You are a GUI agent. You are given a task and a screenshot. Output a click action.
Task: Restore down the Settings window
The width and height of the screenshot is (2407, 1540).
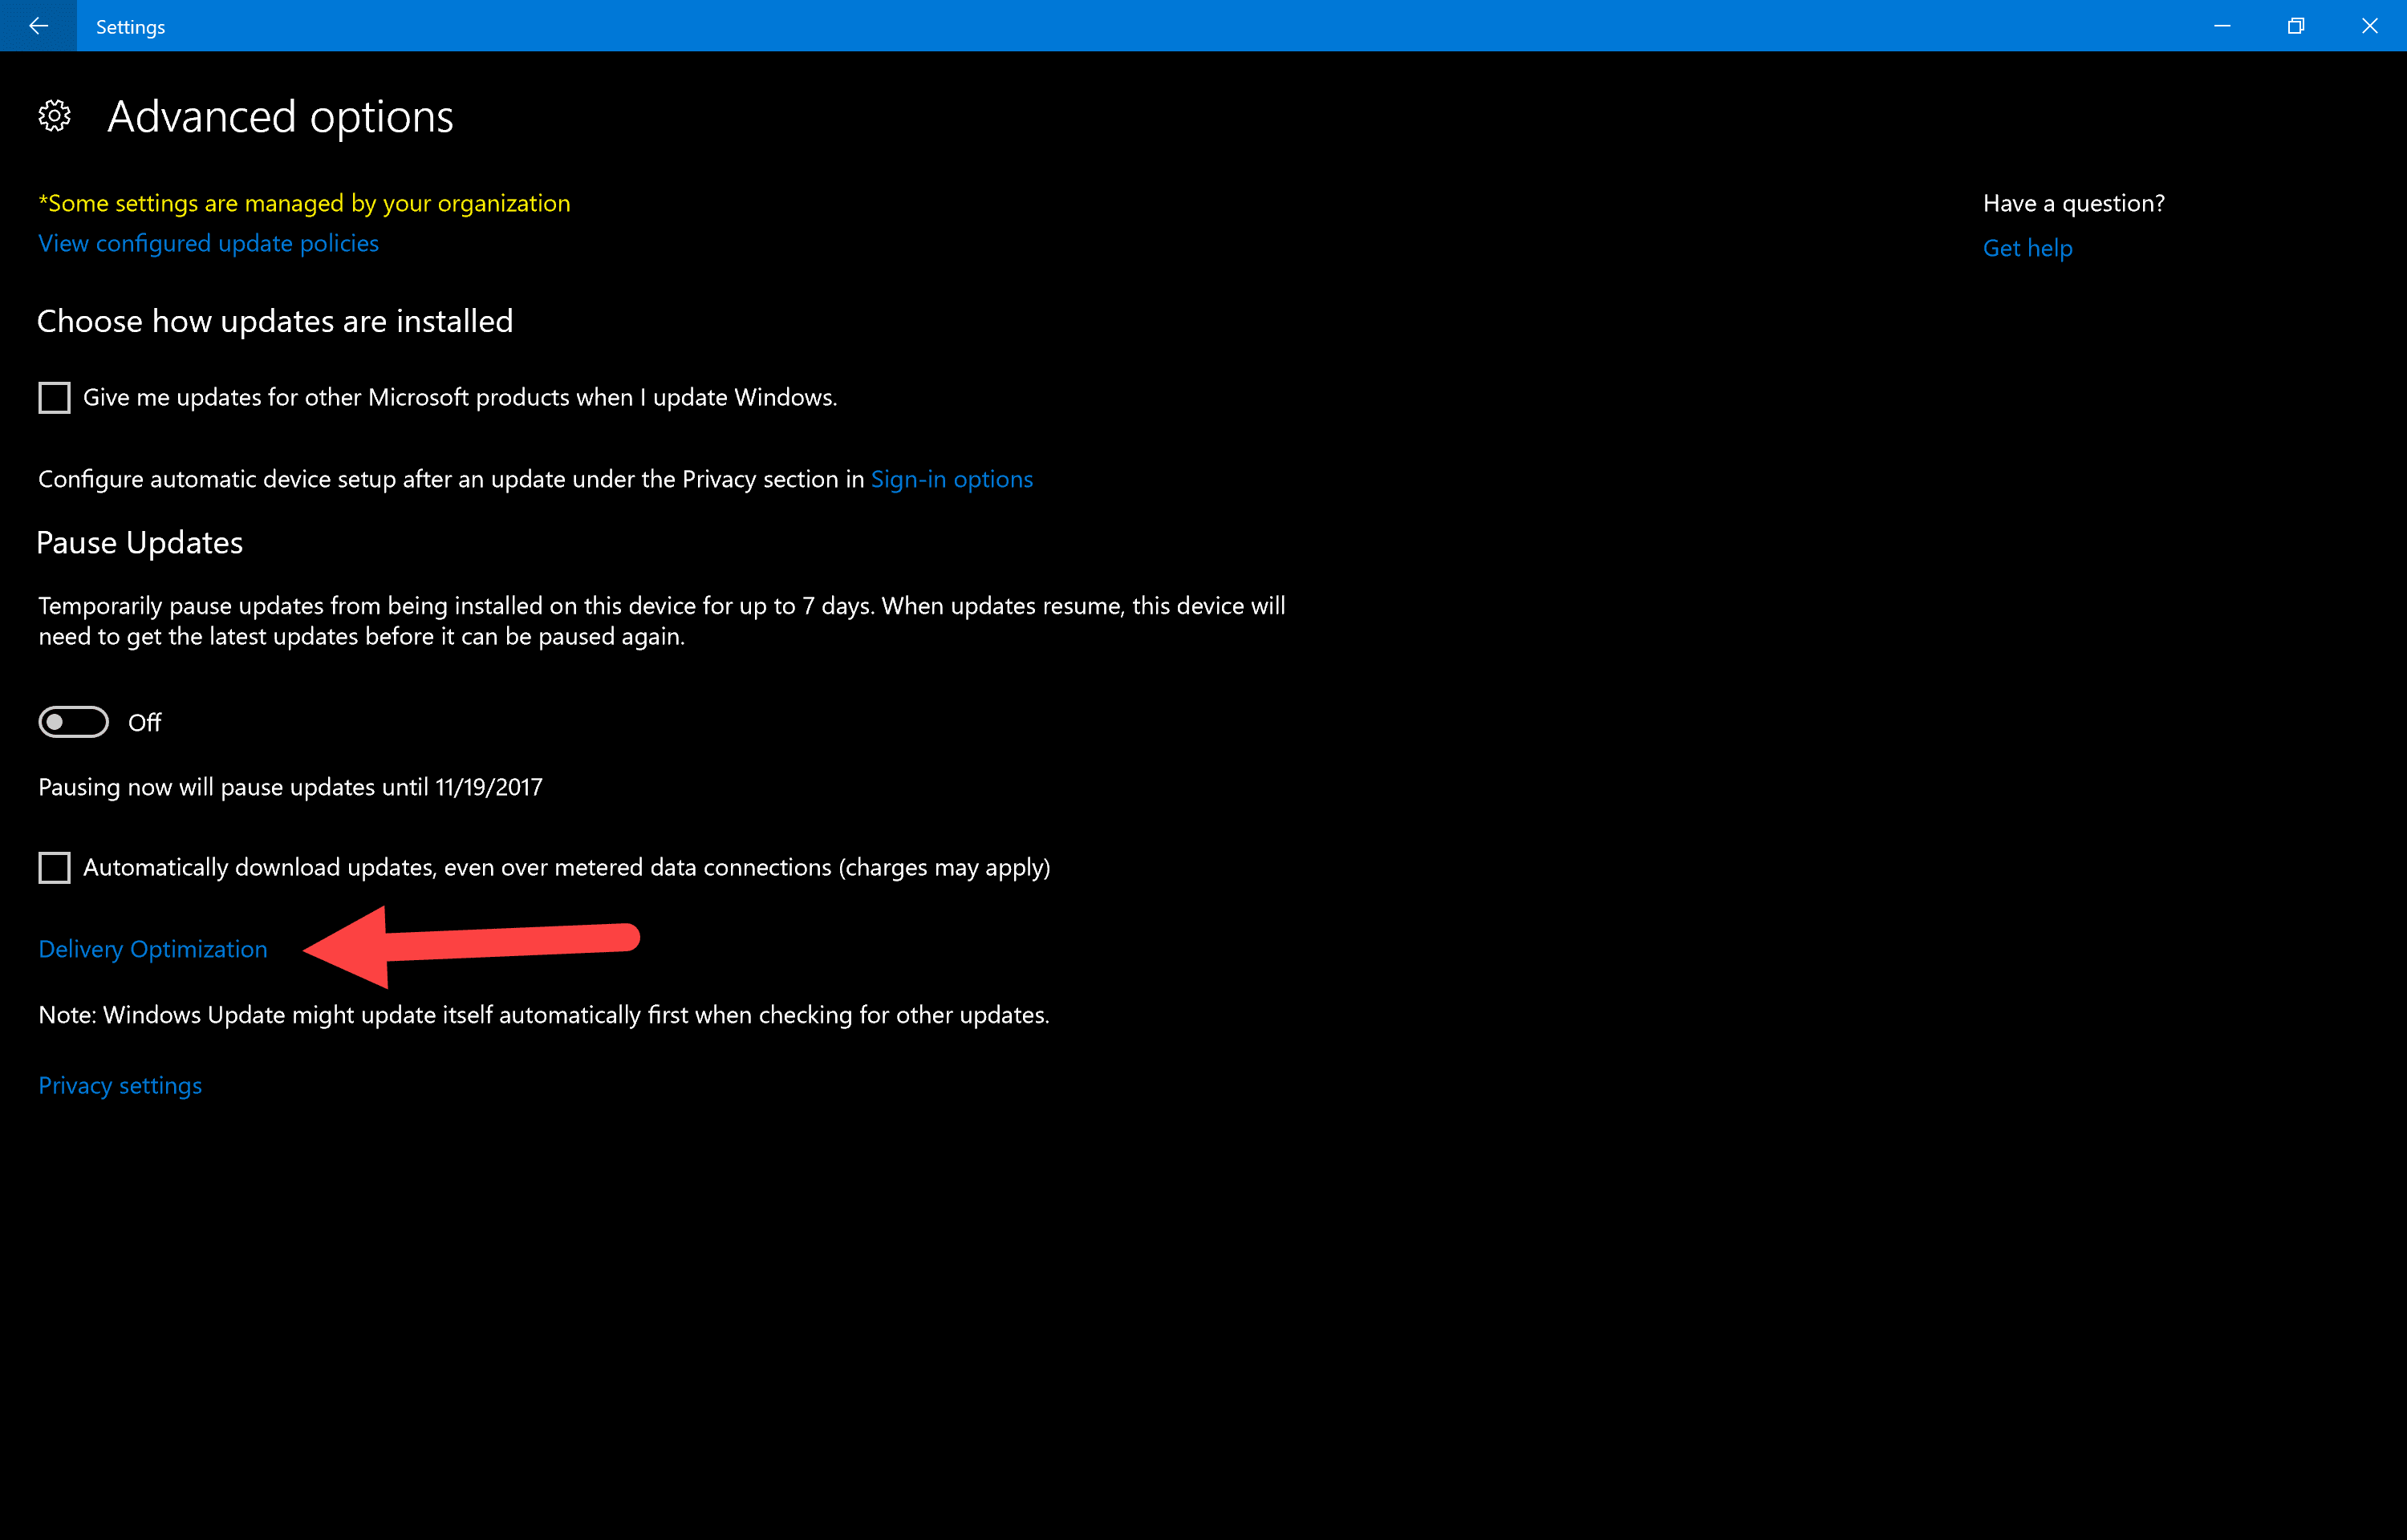coord(2296,26)
